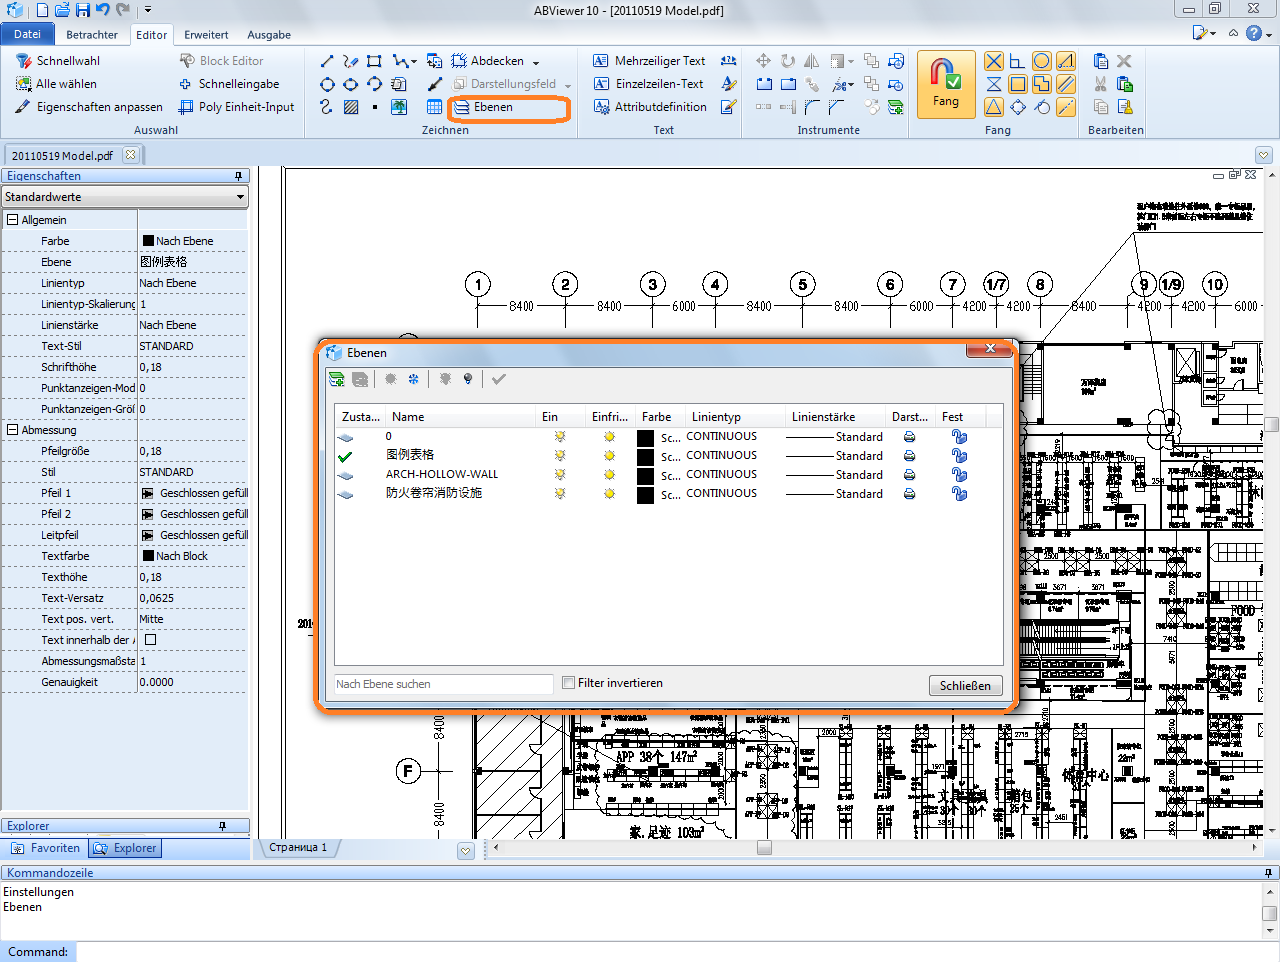1280x962 pixels.
Task: Click the new layer icon in Ebenen dialog
Action: (x=337, y=379)
